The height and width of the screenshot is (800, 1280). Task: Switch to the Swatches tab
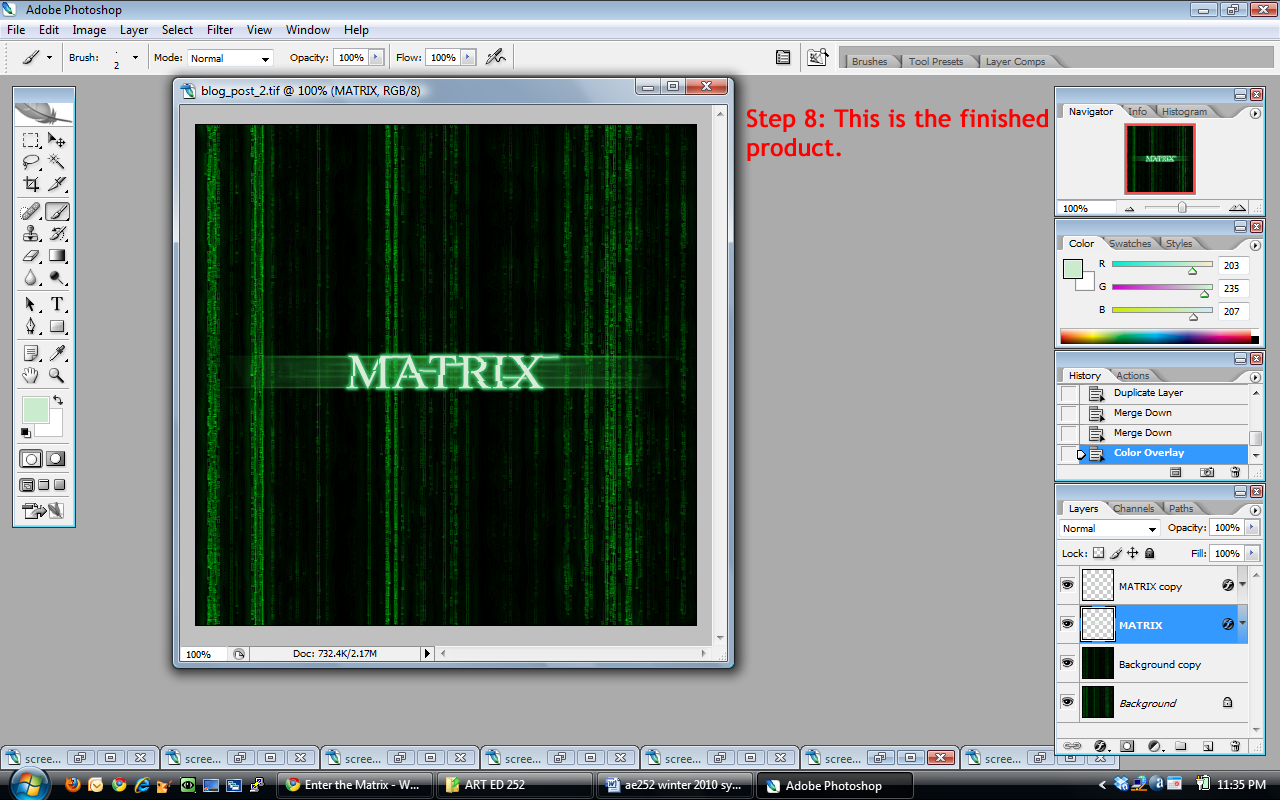tap(1130, 243)
